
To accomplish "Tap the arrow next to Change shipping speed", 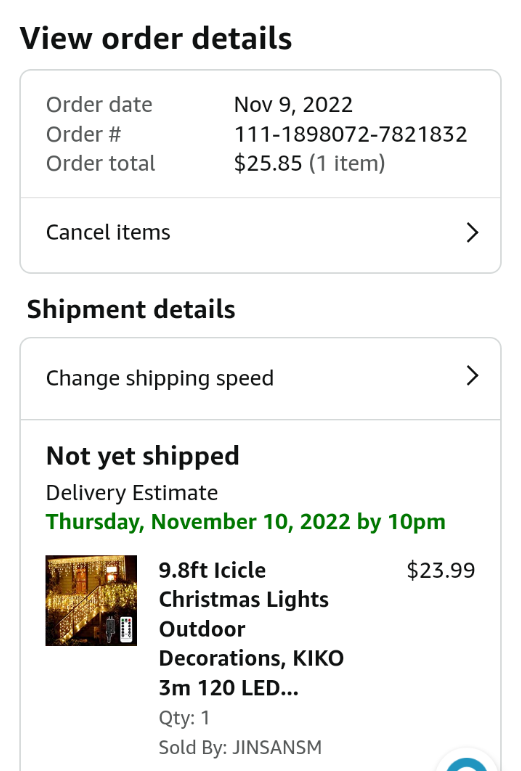I will pos(472,376).
